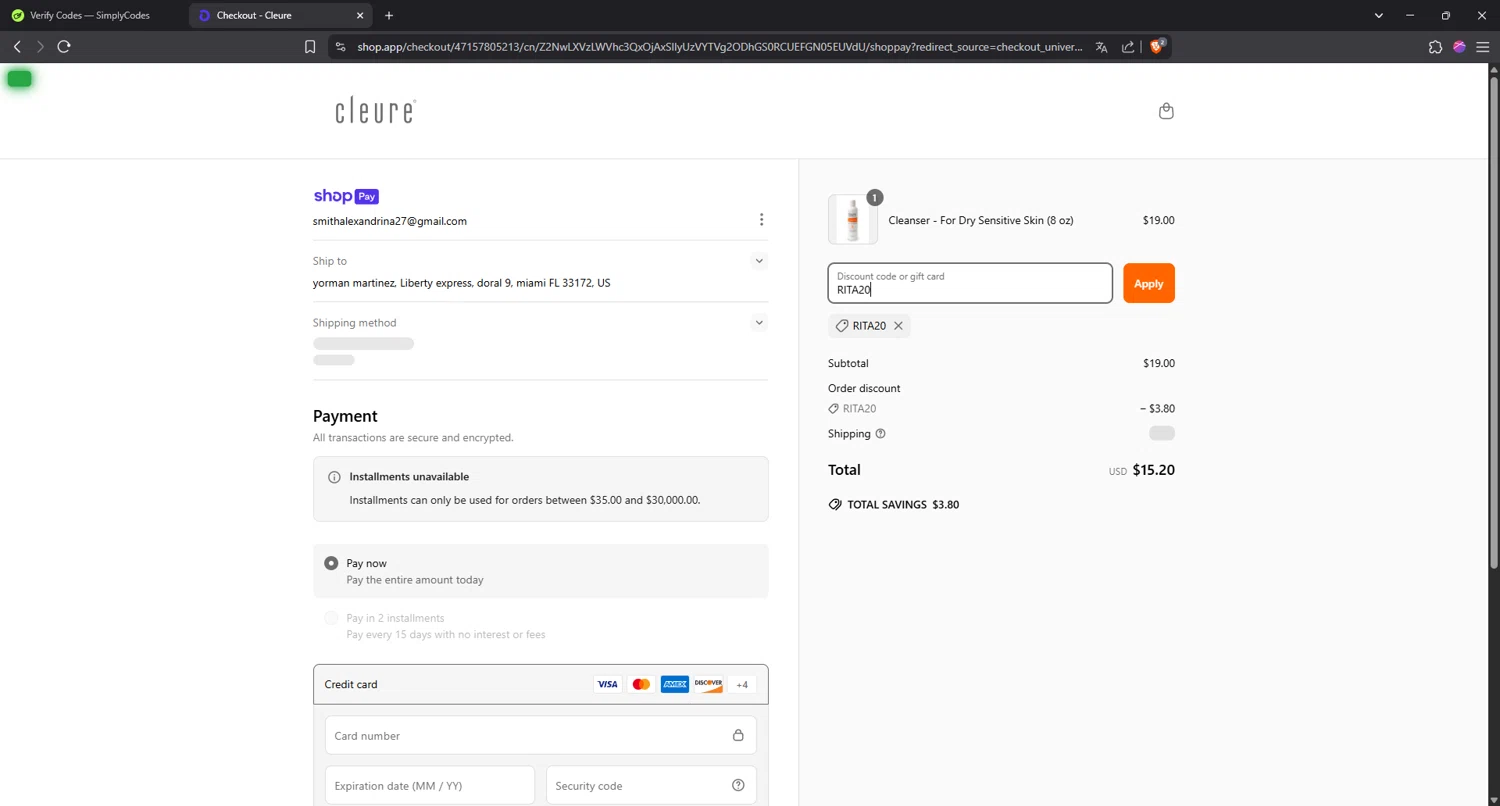This screenshot has height=806, width=1500.
Task: Click the Expiration date field
Action: pyautogui.click(x=430, y=786)
